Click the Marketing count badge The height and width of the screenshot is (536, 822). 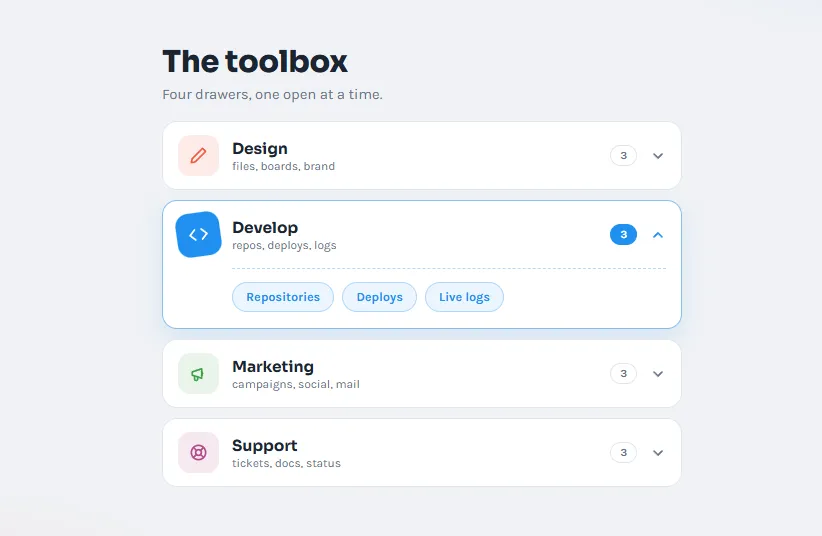pyautogui.click(x=623, y=373)
